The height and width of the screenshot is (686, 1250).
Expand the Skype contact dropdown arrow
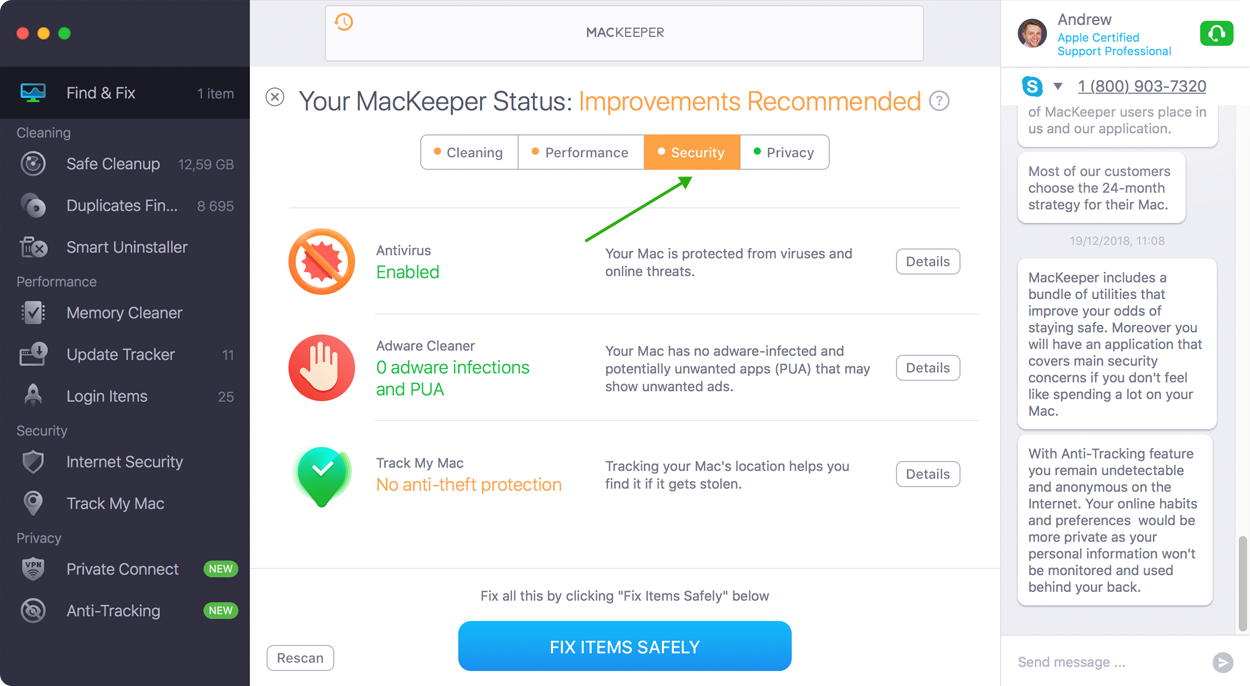coord(1058,86)
